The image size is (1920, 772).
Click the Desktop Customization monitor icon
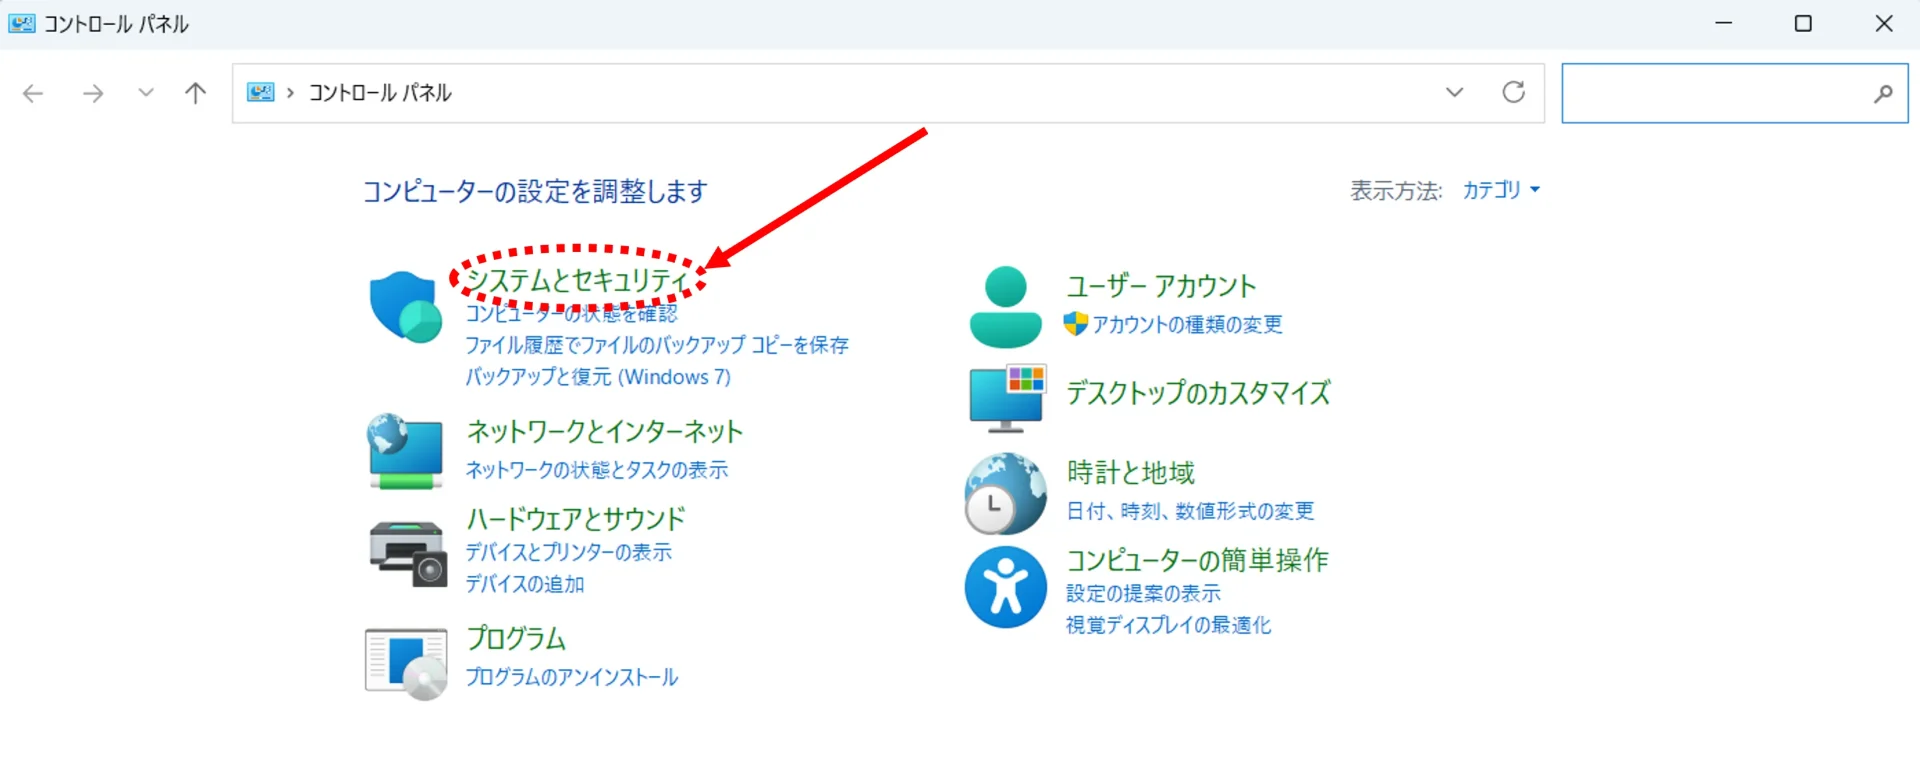(x=1007, y=398)
